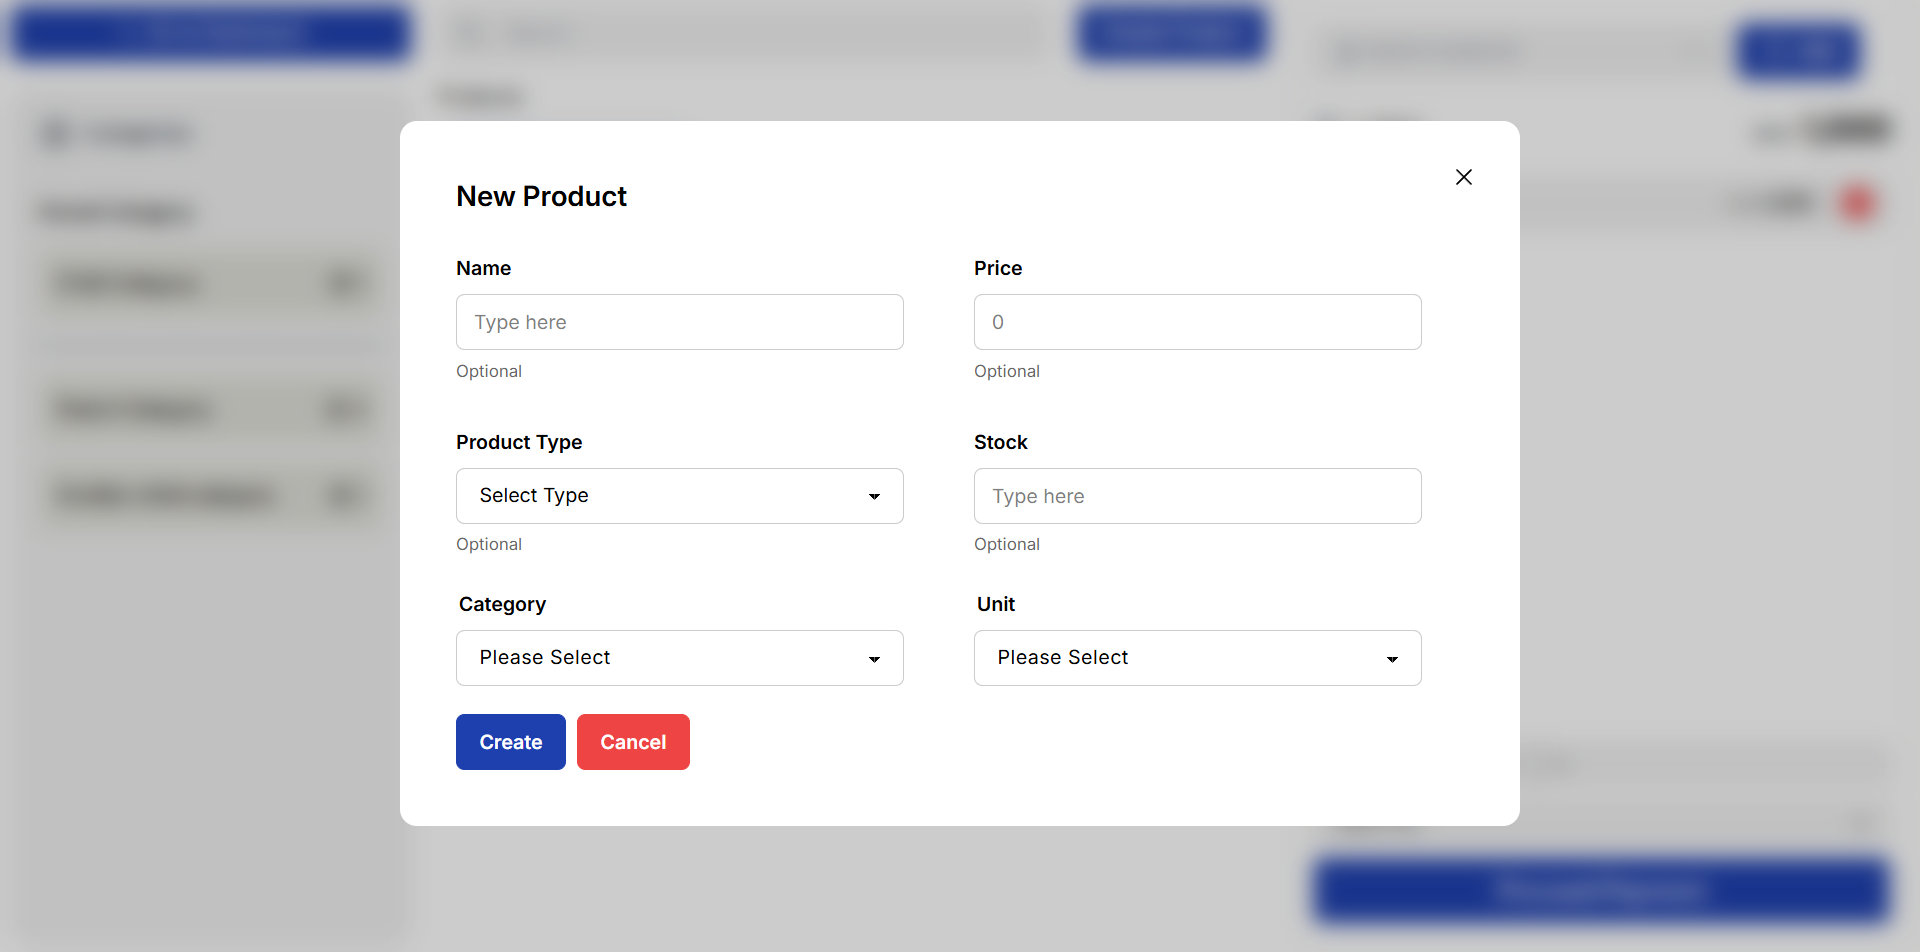The height and width of the screenshot is (952, 1920).
Task: Click the search bar behind the dialog
Action: click(x=745, y=32)
